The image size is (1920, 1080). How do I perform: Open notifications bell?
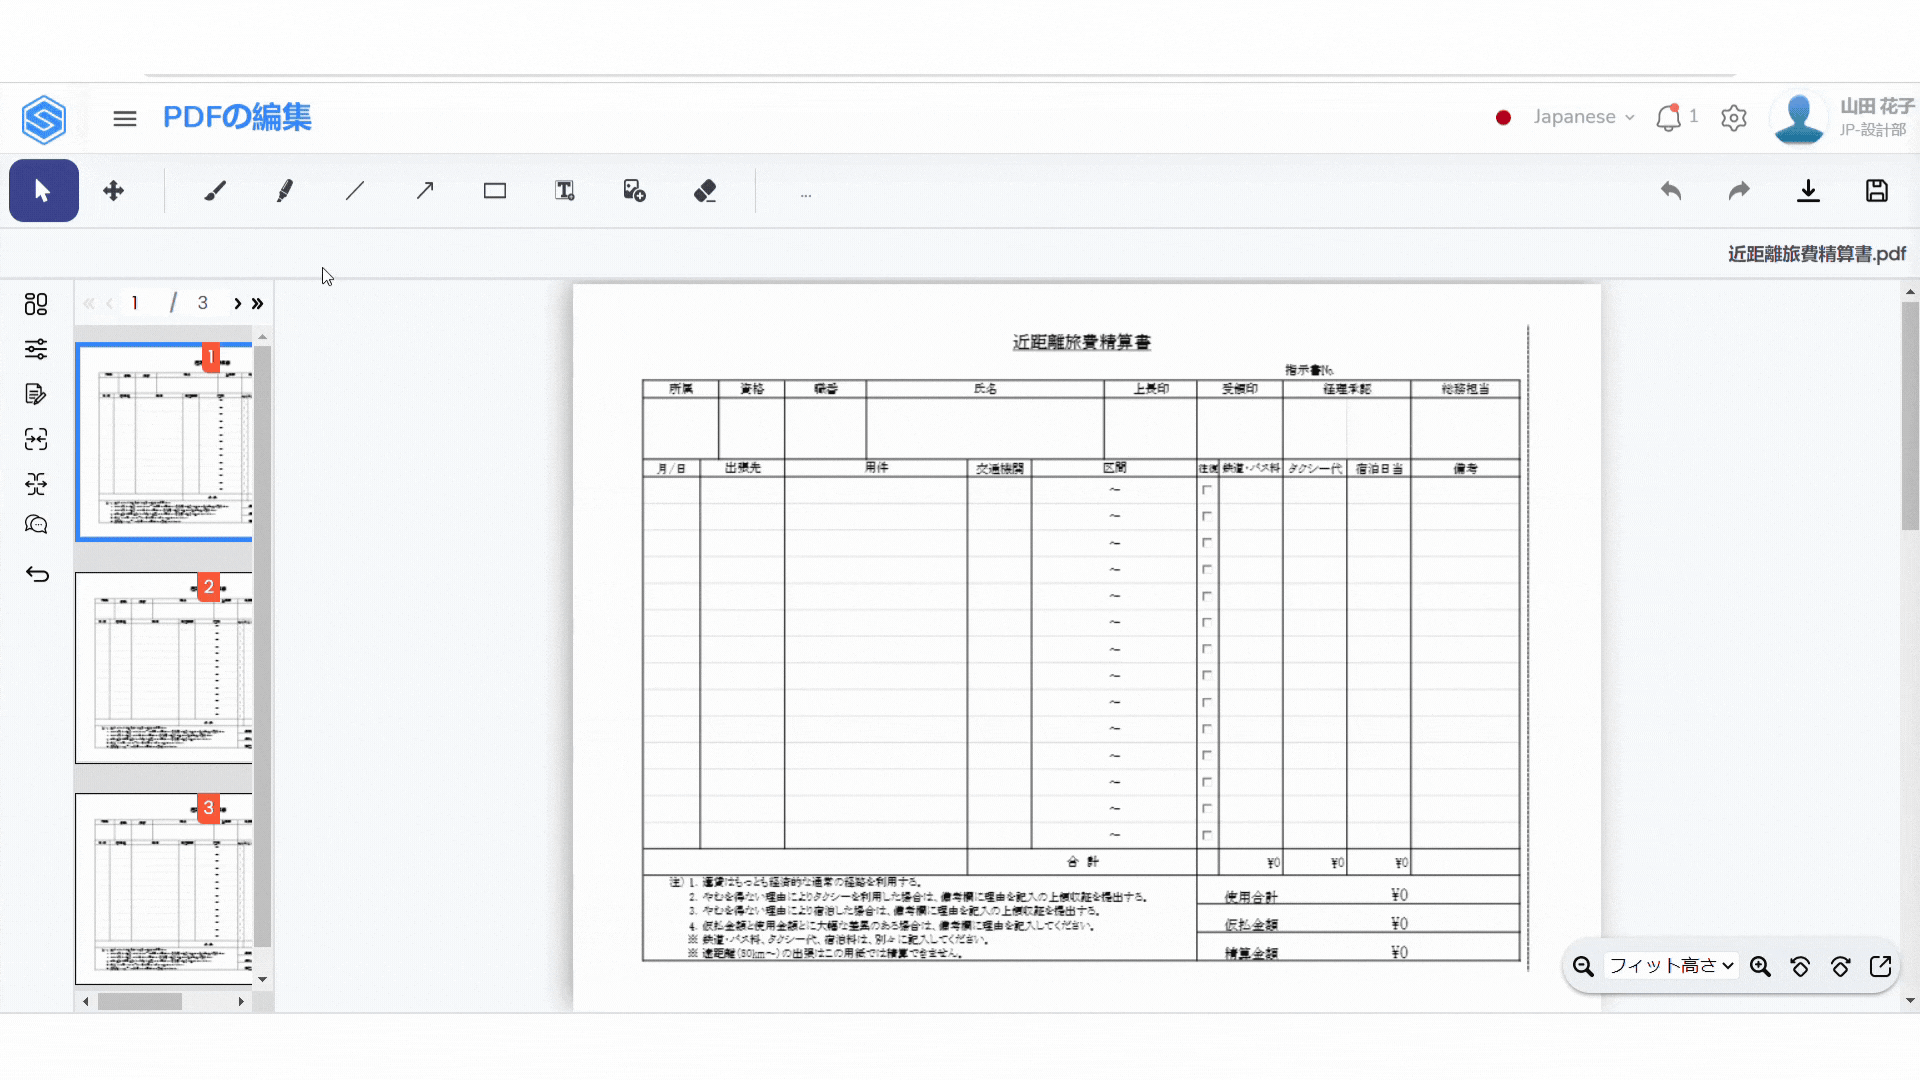click(x=1668, y=118)
